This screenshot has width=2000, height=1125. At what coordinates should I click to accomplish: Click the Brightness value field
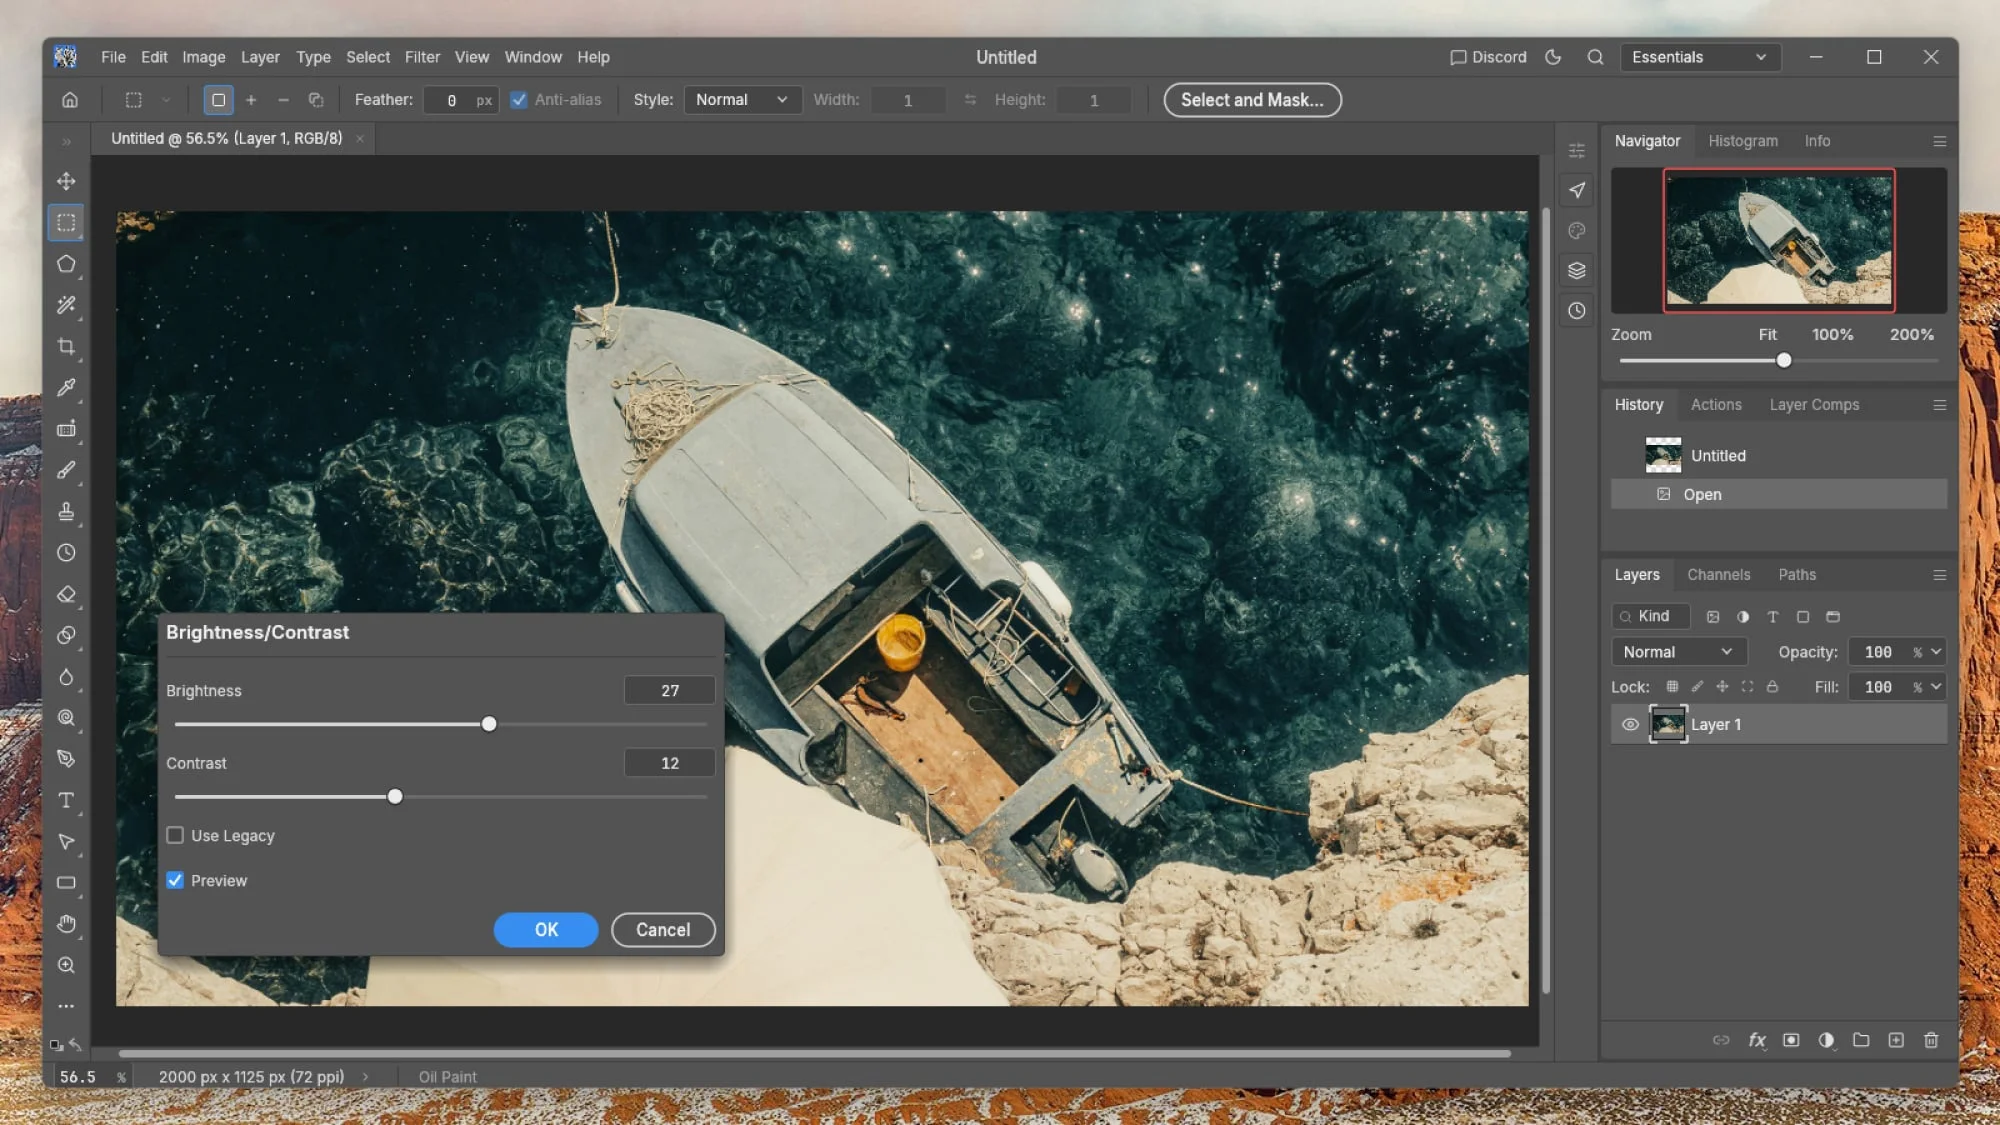(x=669, y=691)
